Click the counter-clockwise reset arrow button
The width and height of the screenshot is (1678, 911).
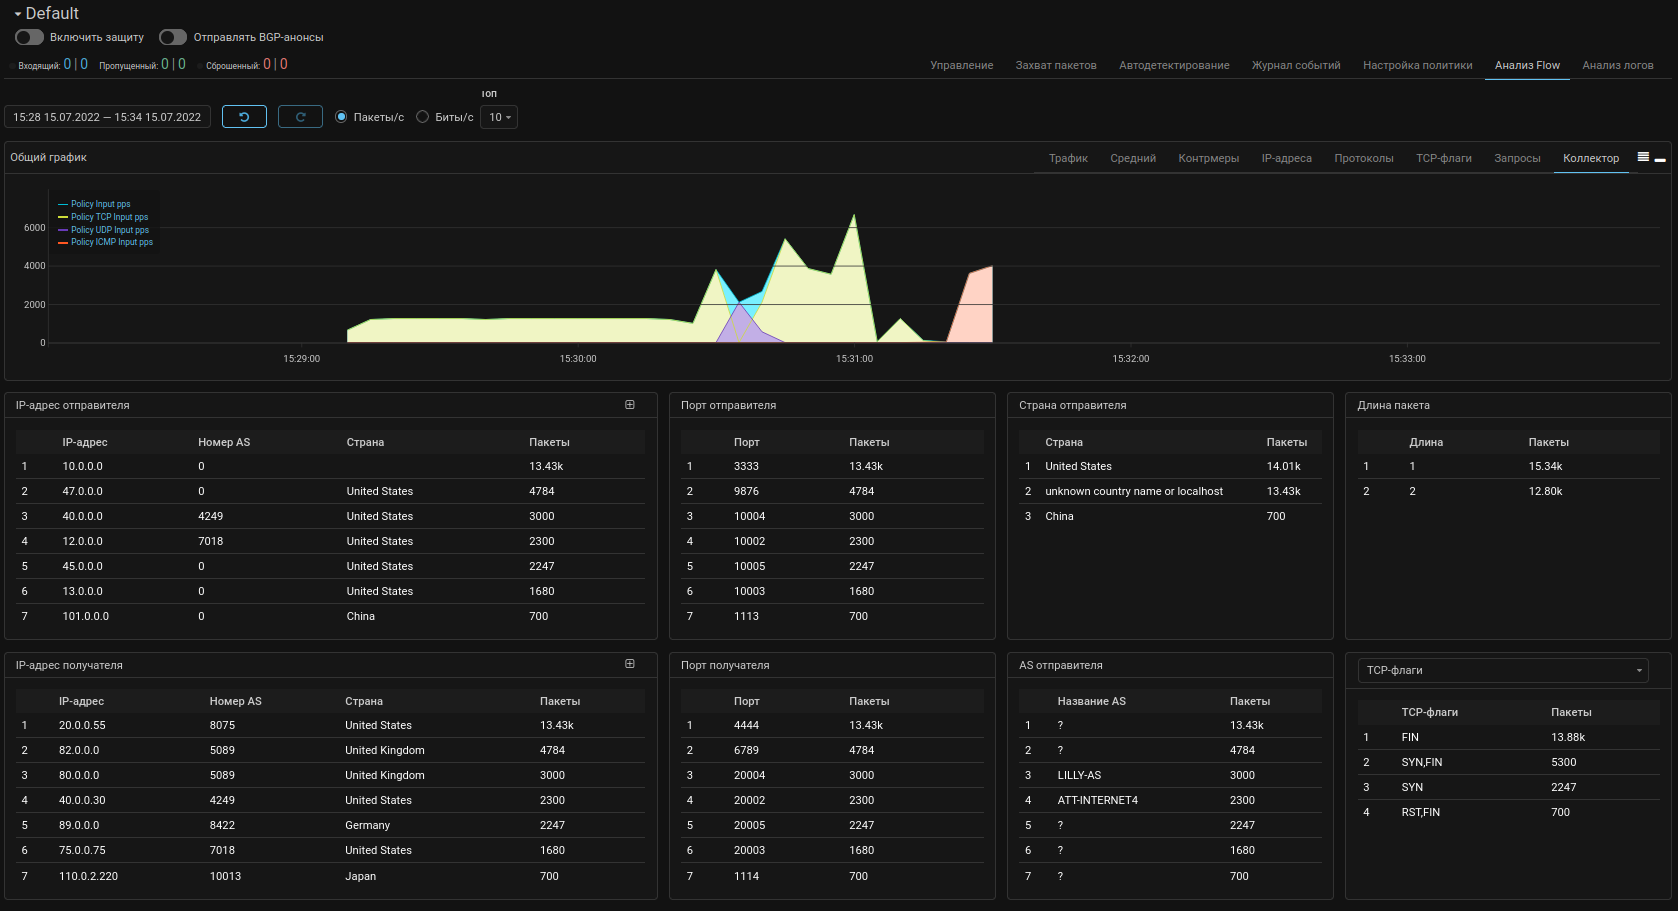[x=244, y=117]
